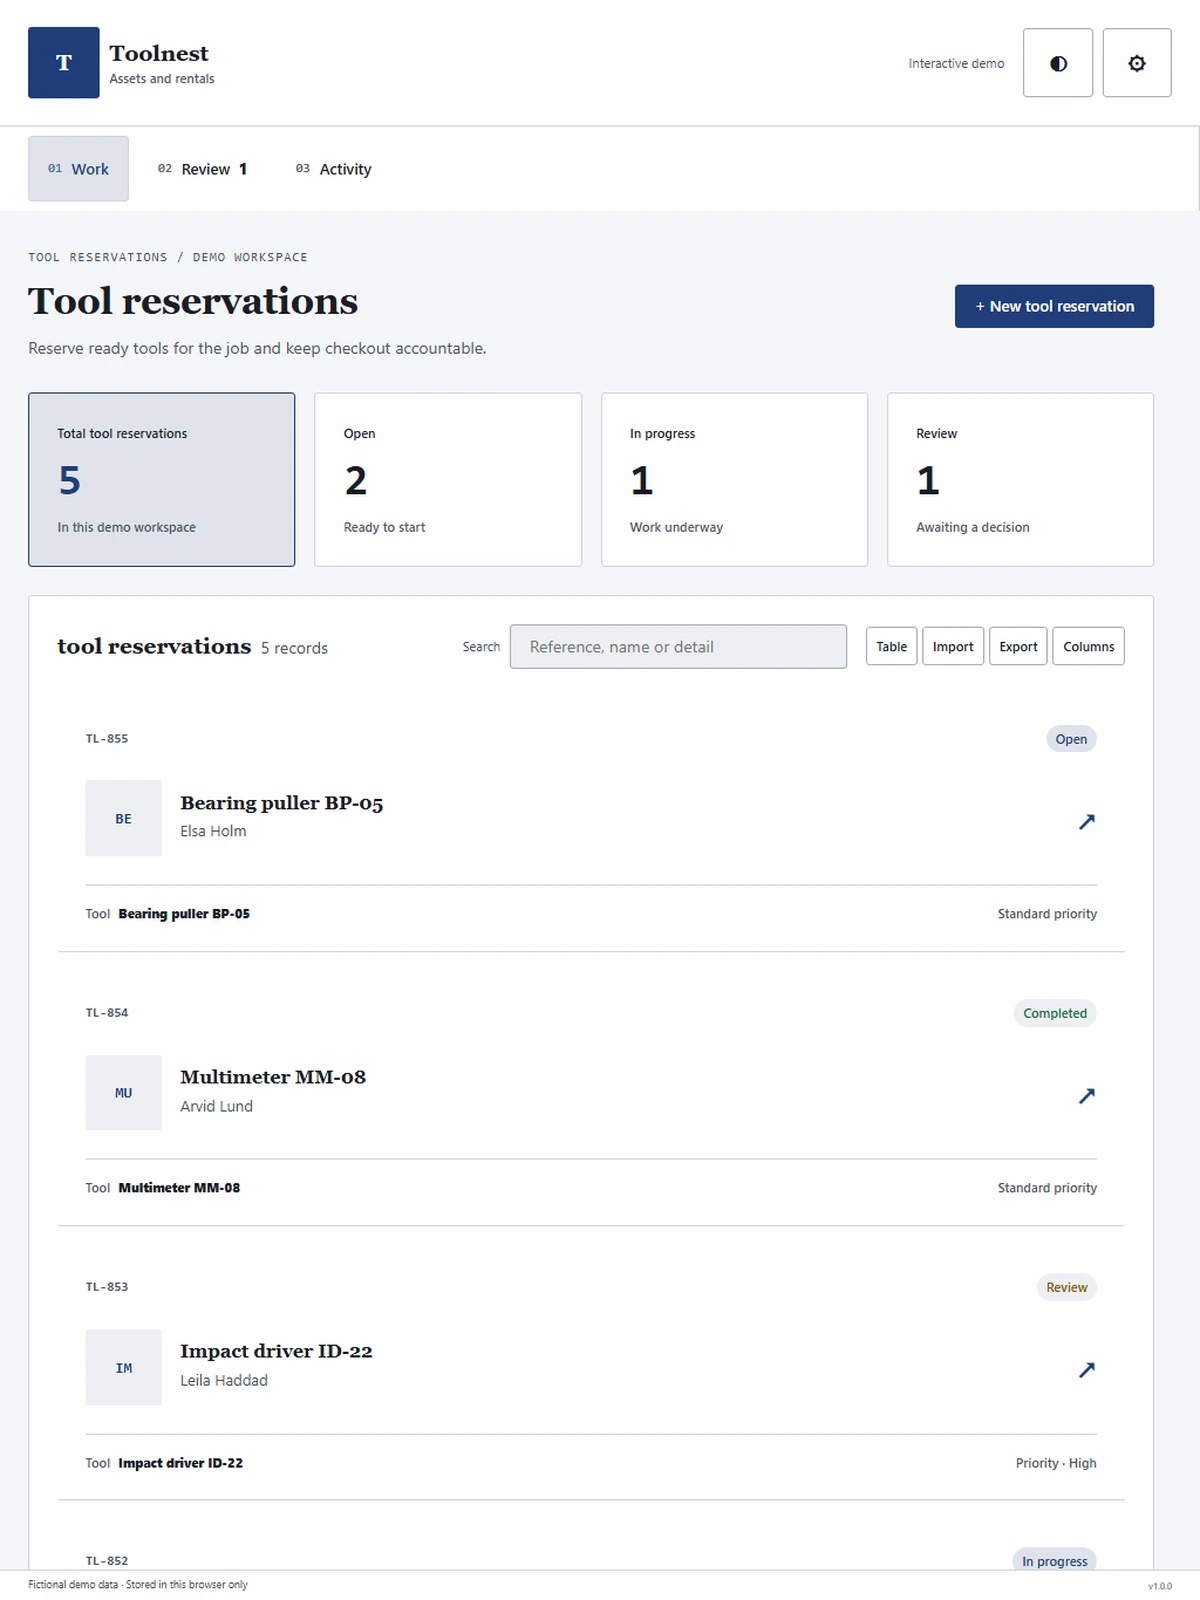Image resolution: width=1200 pixels, height=1600 pixels.
Task: Click the Export button
Action: 1018,647
